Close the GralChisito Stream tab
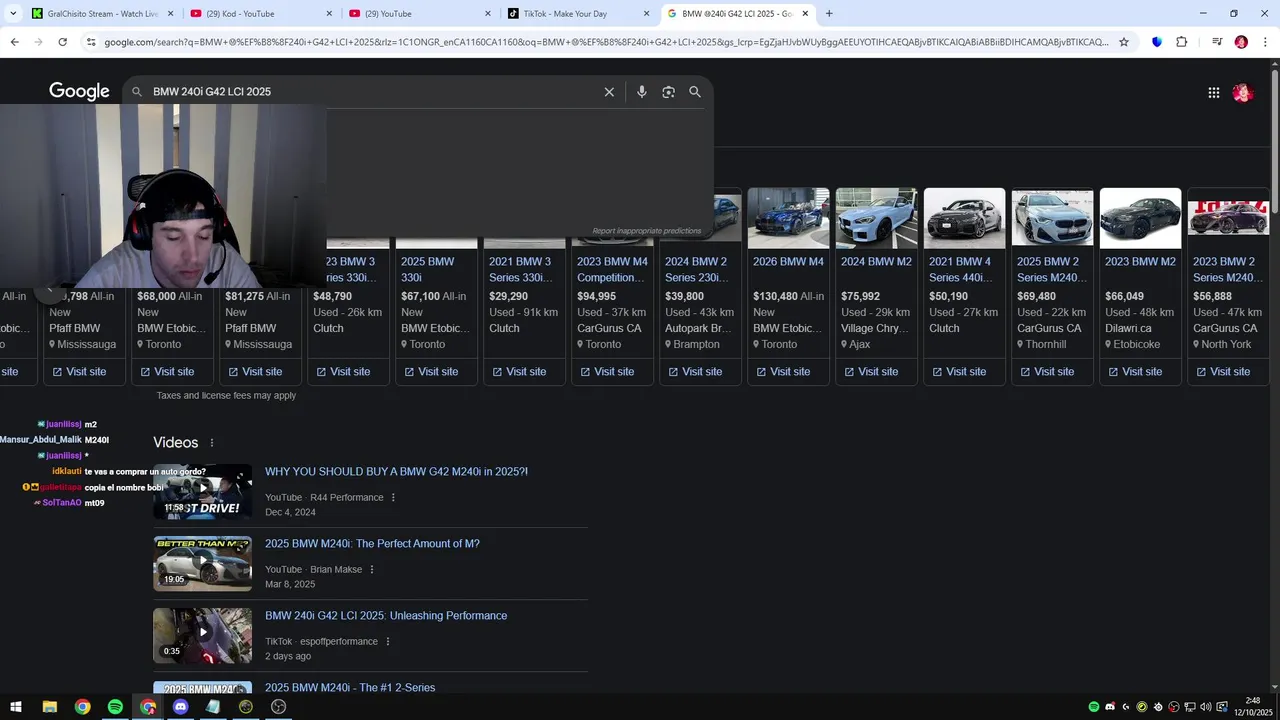1280x720 pixels. click(169, 14)
